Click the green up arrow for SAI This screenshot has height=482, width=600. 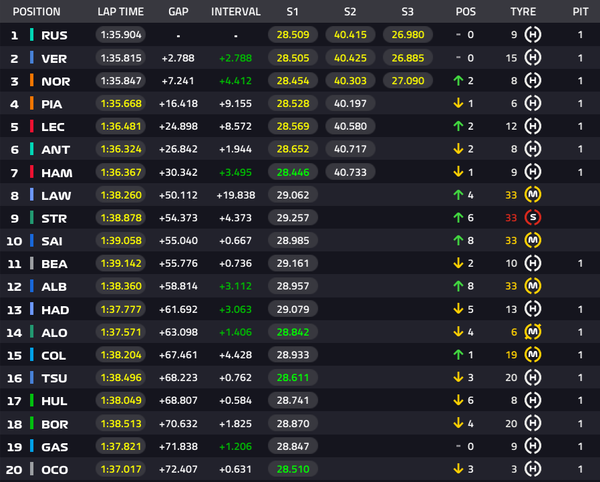click(458, 240)
